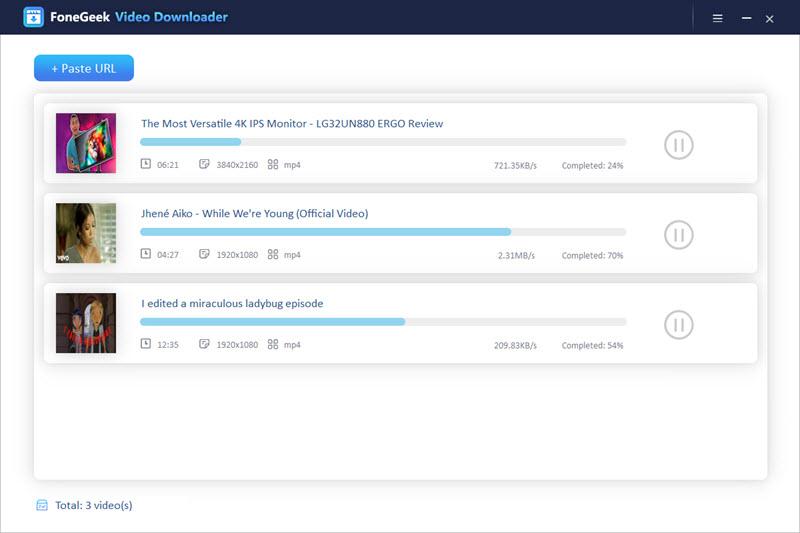Pause the LG32UN880 ERGO Review download
The image size is (800, 533).
click(679, 145)
